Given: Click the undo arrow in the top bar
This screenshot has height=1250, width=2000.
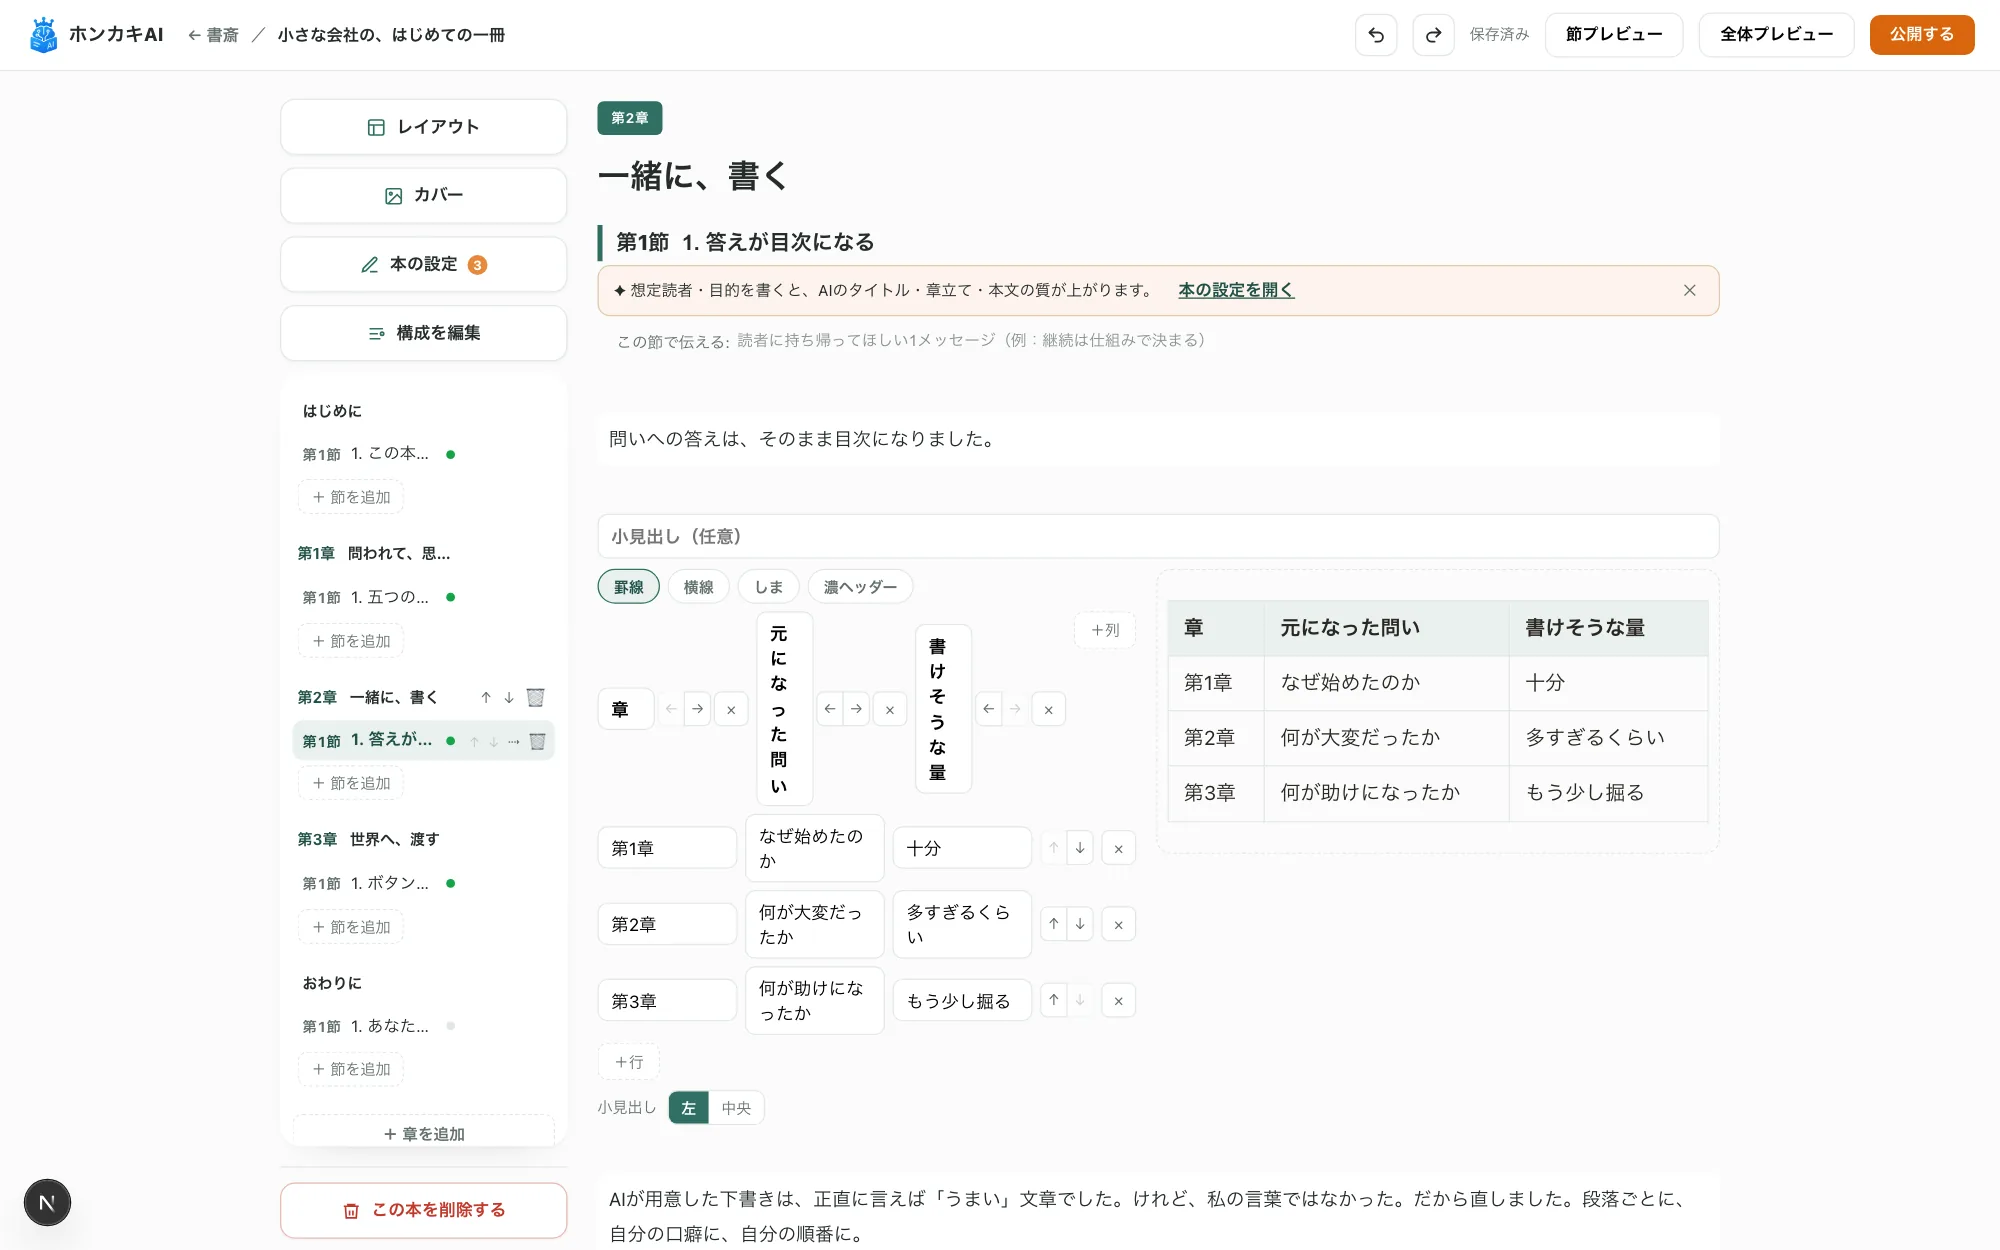Looking at the screenshot, I should pos(1376,35).
